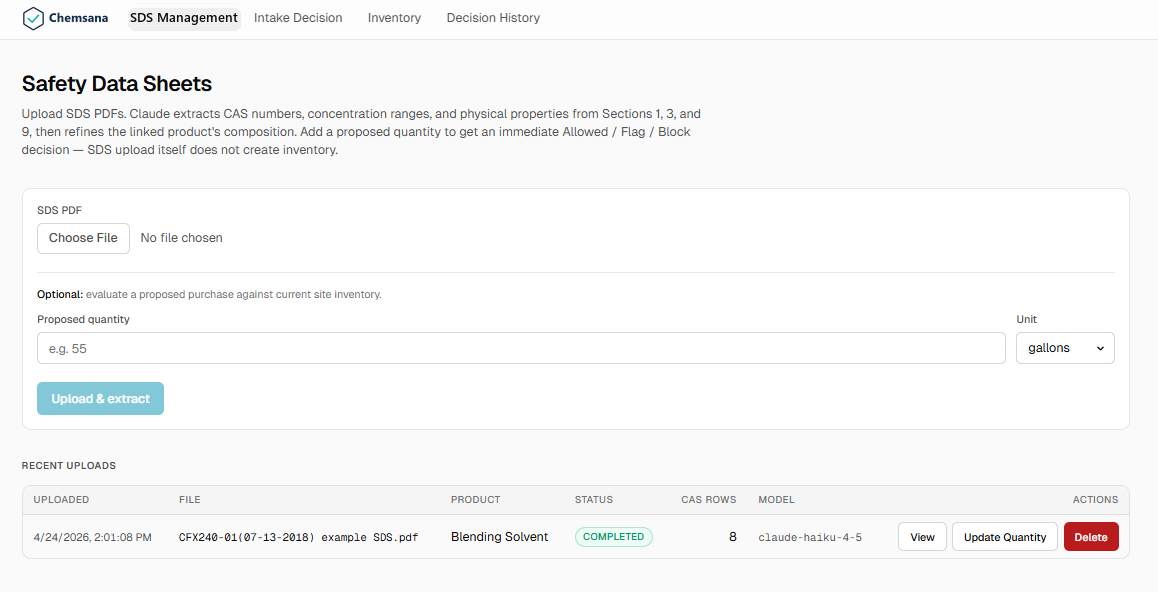Image resolution: width=1158 pixels, height=592 pixels.
Task: Click the PRODUCT column header
Action: 476,500
